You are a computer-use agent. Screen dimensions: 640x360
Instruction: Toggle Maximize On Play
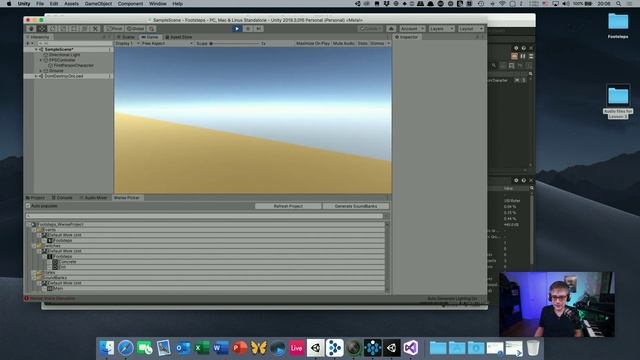click(313, 43)
